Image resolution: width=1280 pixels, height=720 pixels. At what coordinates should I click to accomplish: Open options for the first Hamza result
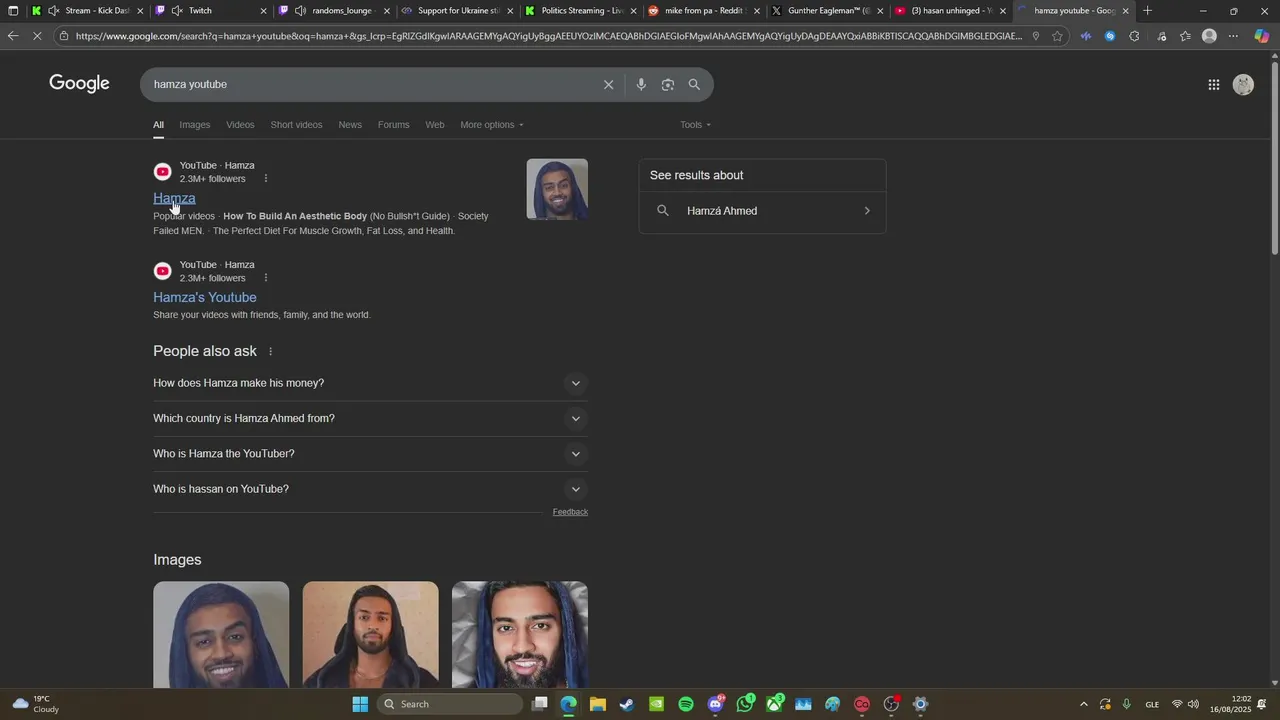265,179
